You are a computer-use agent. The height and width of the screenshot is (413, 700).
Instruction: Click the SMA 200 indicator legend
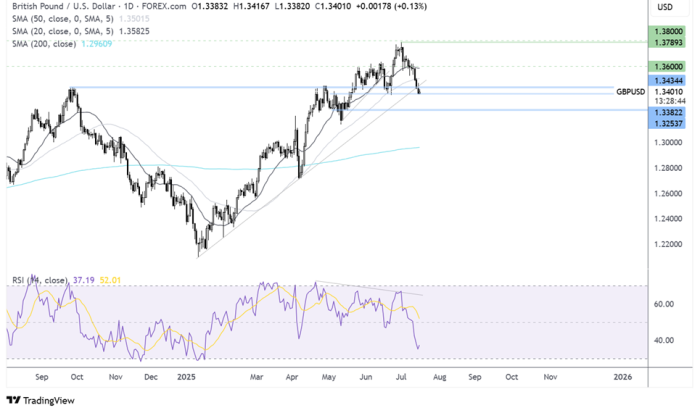45,44
